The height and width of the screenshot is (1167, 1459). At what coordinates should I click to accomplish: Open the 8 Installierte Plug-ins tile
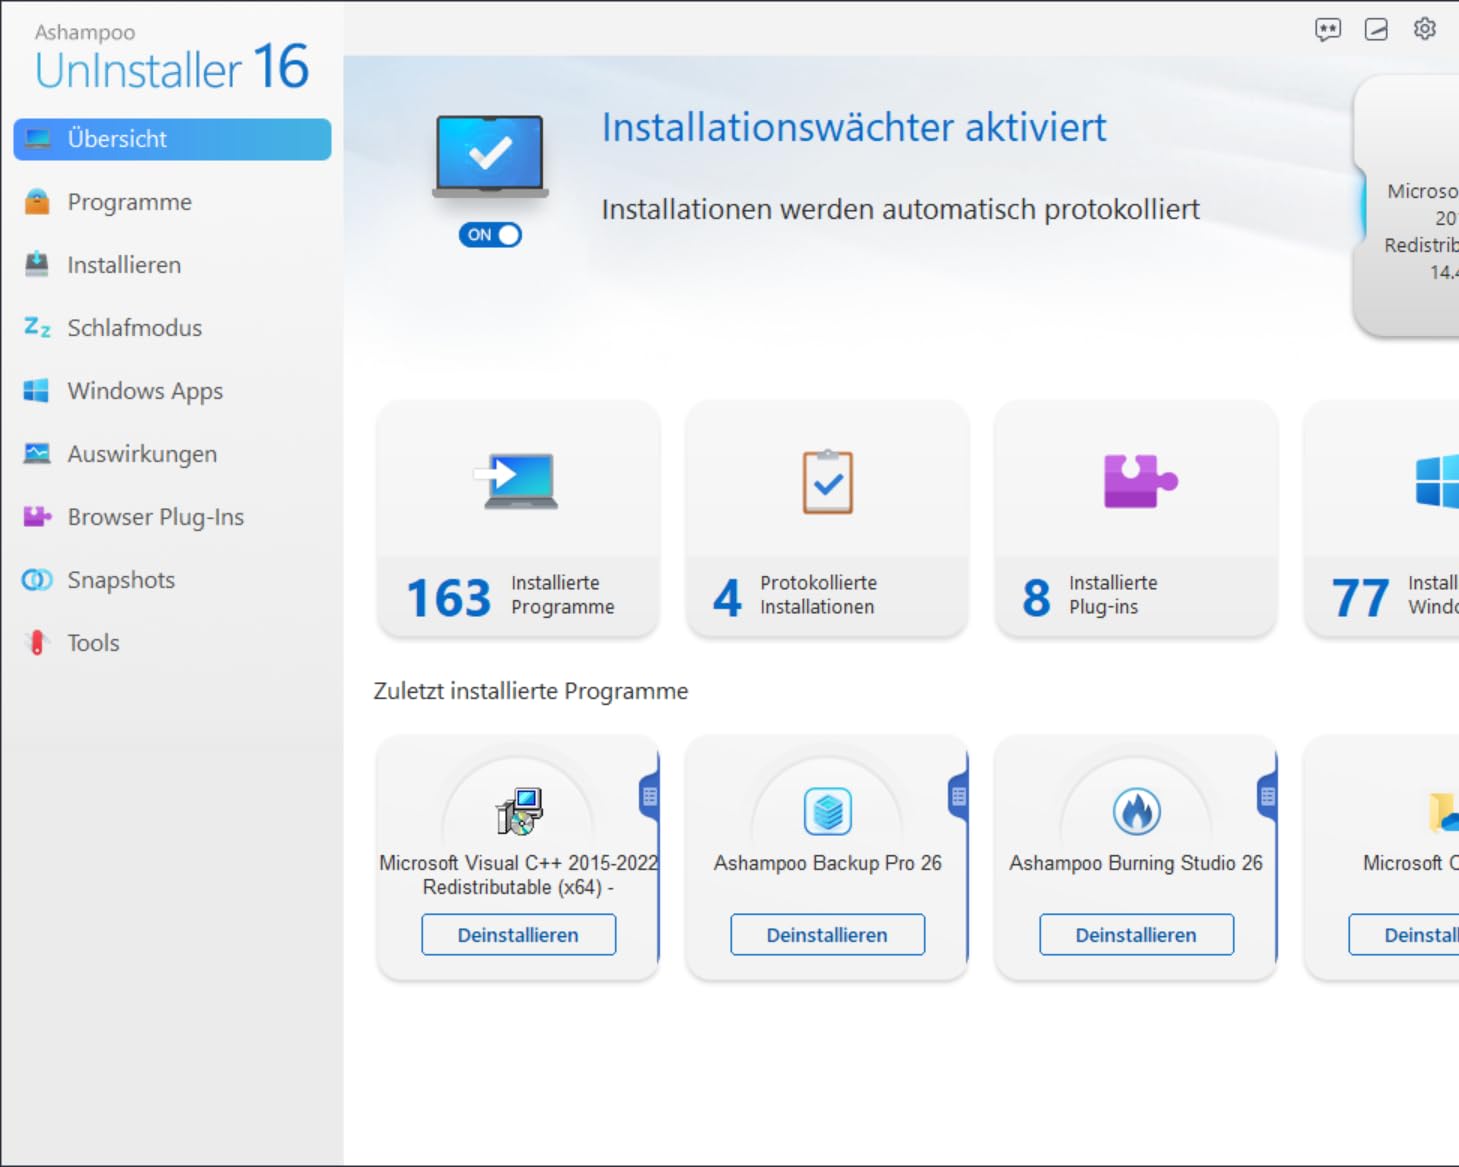pos(1136,519)
